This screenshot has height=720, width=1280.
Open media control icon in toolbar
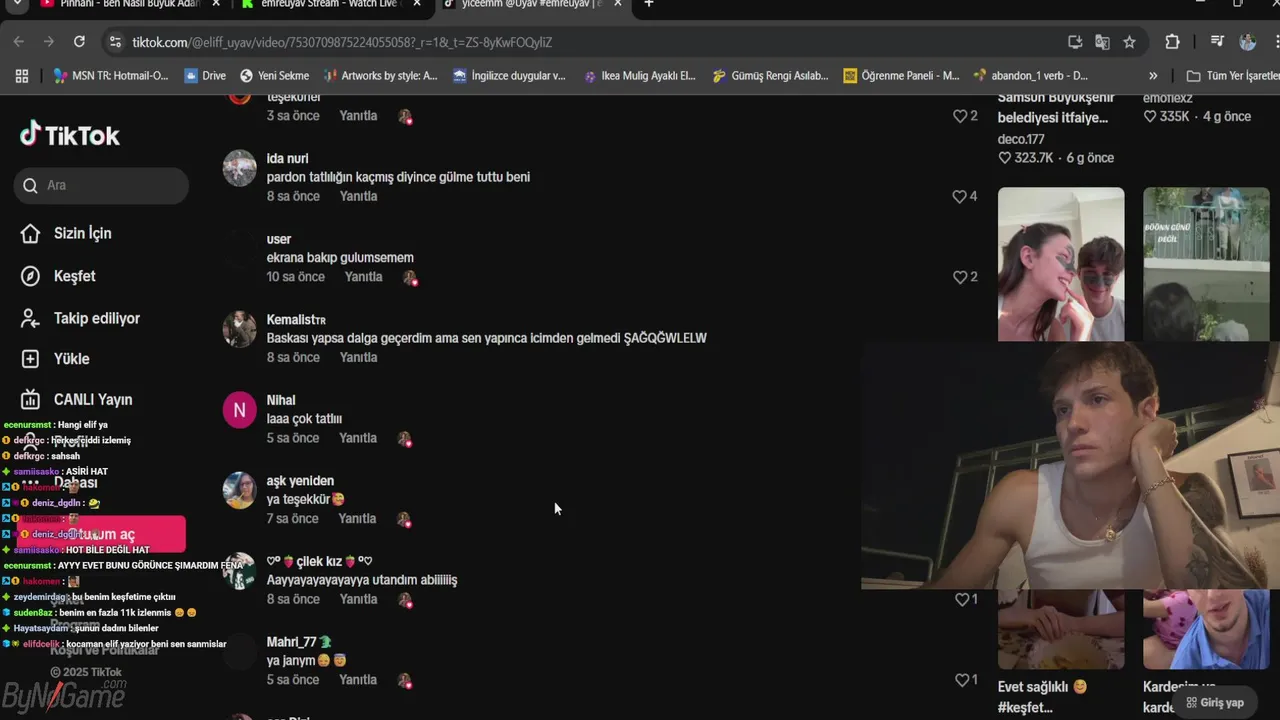coord(1217,42)
